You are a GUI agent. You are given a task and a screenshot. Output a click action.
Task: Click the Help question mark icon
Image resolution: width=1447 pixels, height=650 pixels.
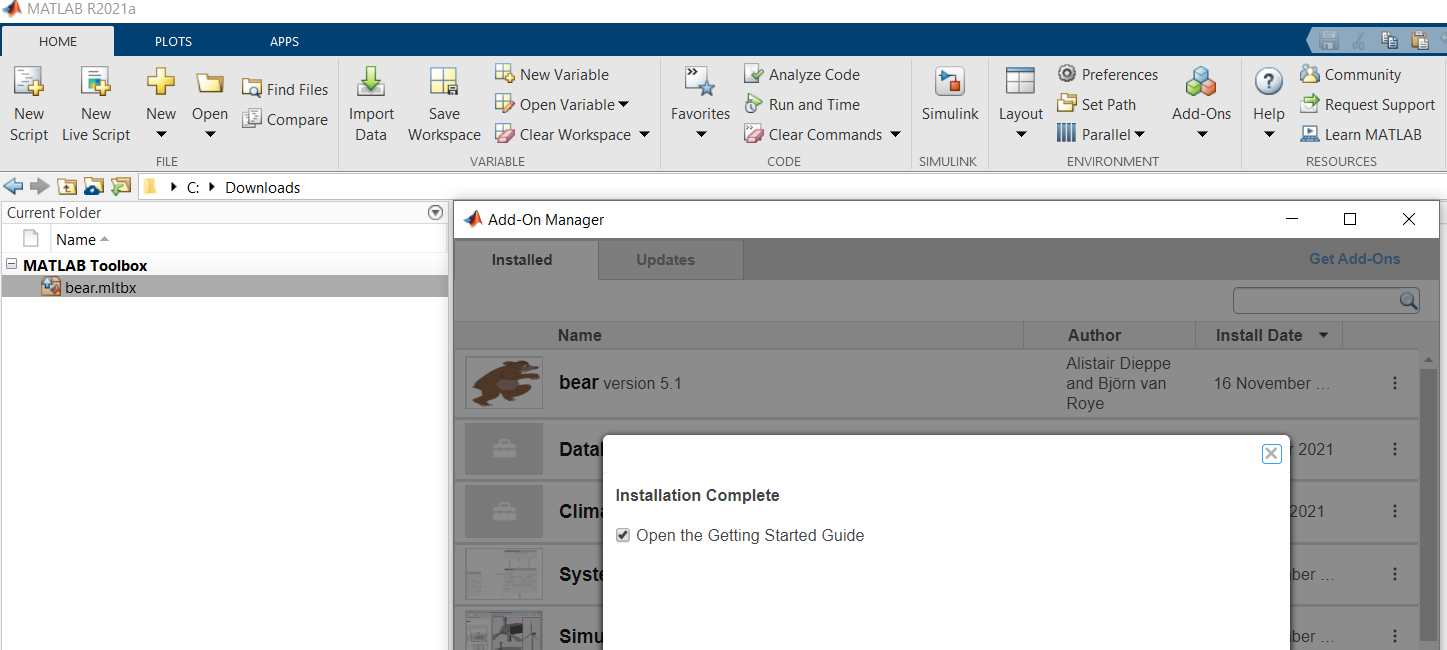[x=1268, y=82]
